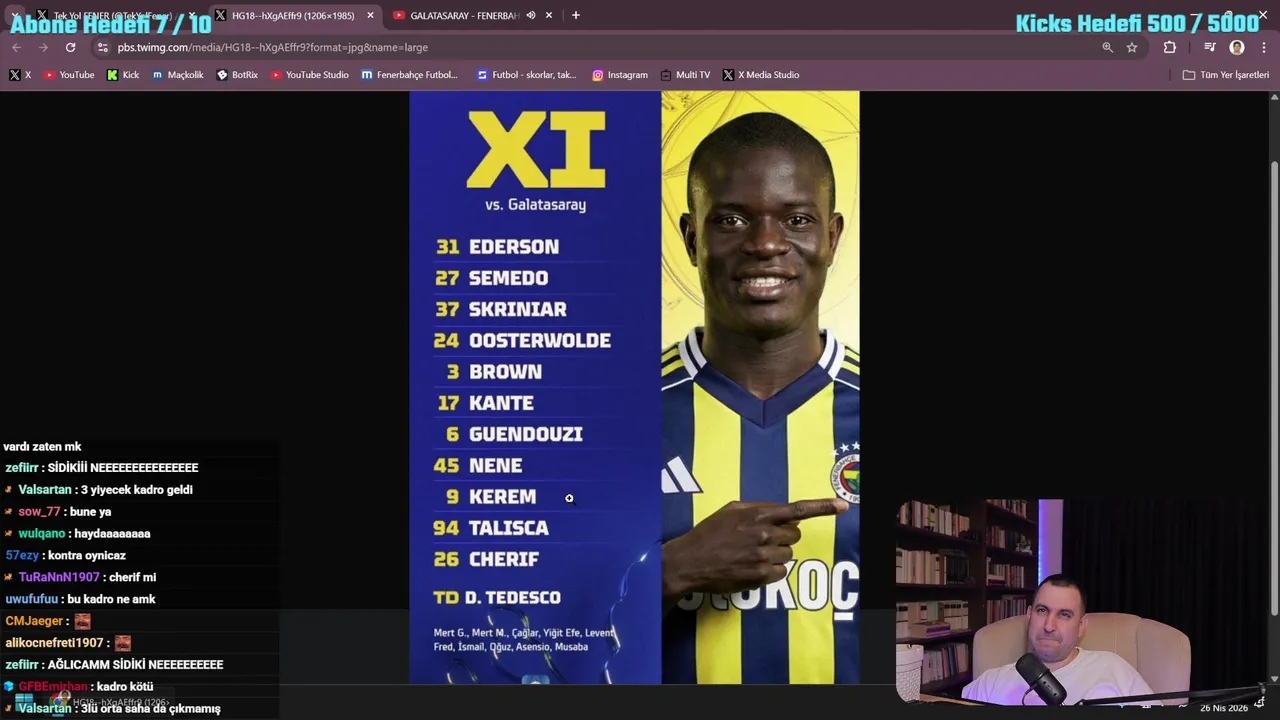Click the zoom magnifier icon in address bar
This screenshot has width=1280, height=720.
click(1107, 47)
